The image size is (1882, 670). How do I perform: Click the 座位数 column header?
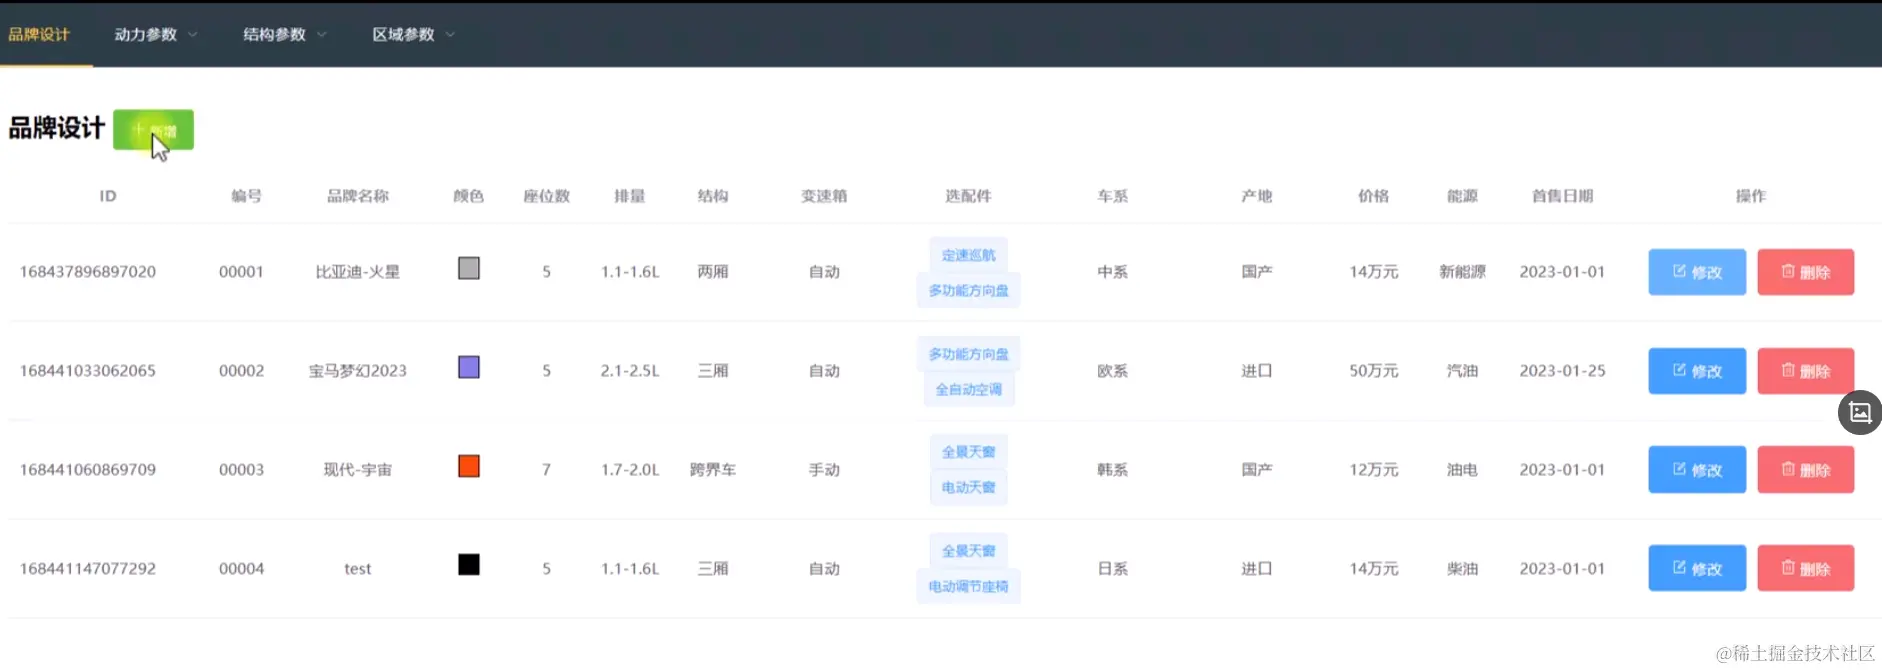tap(547, 196)
